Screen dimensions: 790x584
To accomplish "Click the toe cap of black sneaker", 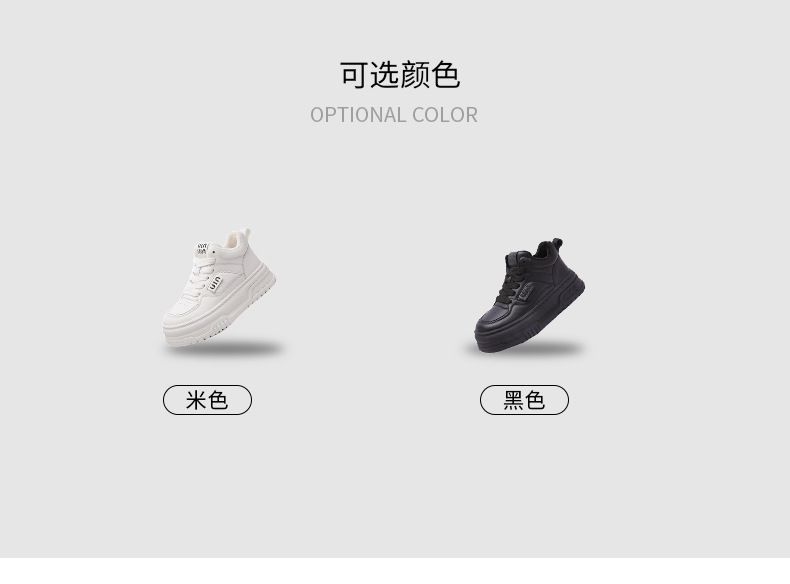I will tap(489, 322).
